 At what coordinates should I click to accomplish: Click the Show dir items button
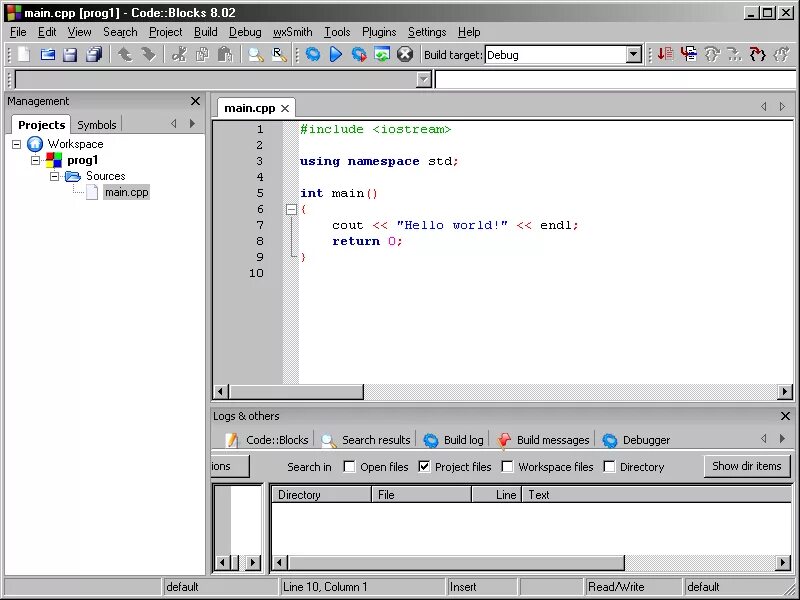[746, 466]
